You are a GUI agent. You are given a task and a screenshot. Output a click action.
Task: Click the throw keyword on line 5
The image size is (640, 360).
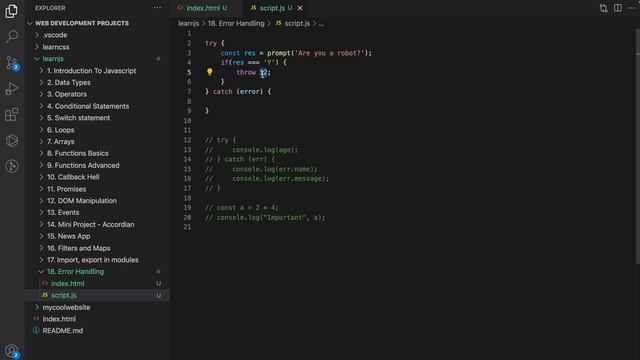pyautogui.click(x=246, y=72)
